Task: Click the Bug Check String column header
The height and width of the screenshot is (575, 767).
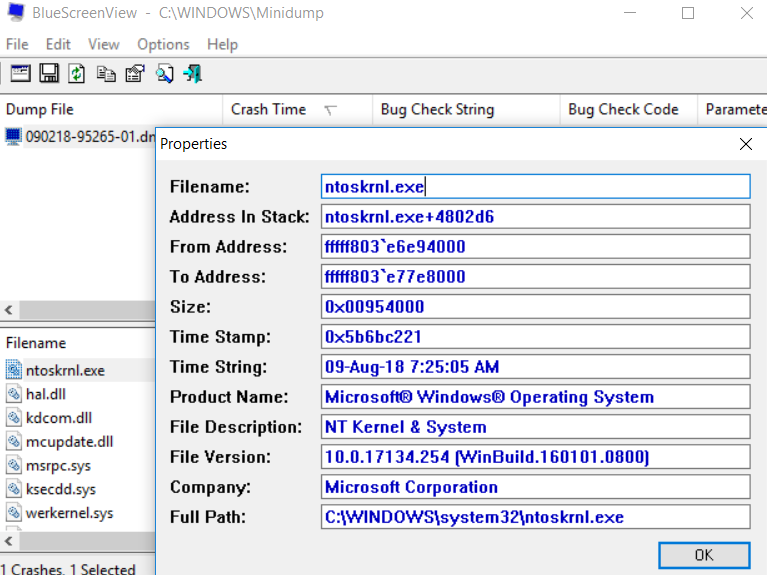Action: click(437, 109)
